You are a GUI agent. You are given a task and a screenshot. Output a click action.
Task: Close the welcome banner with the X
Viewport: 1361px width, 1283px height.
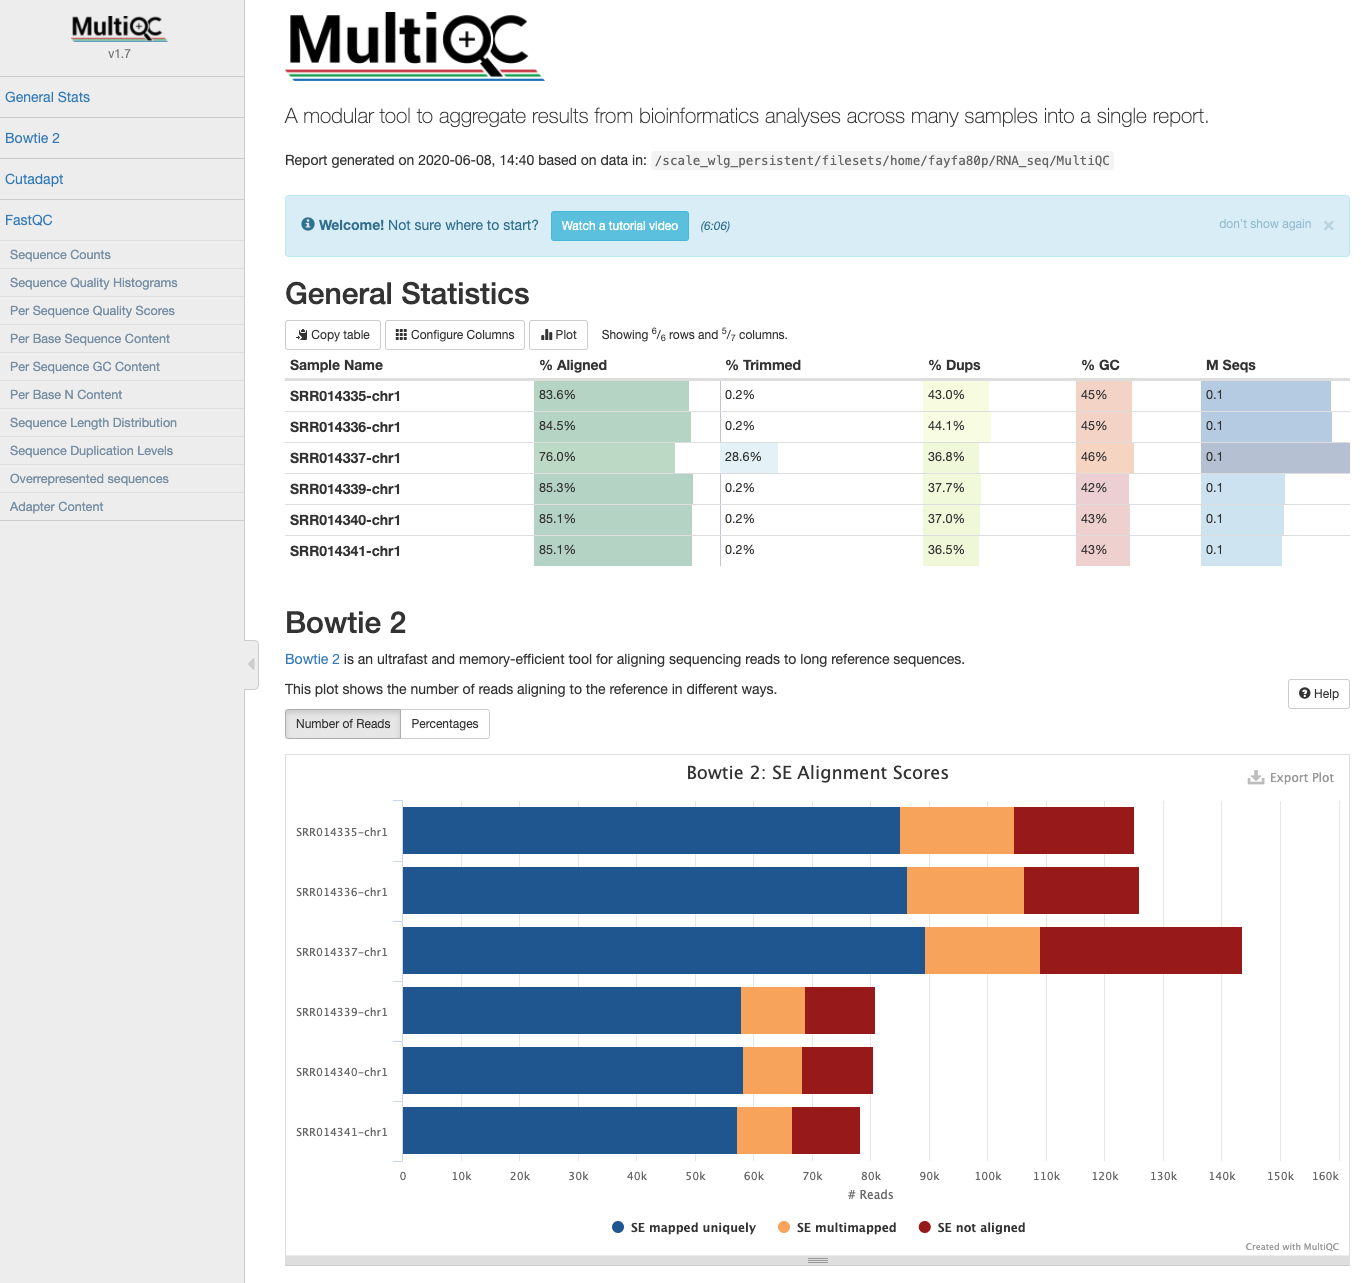1329,226
